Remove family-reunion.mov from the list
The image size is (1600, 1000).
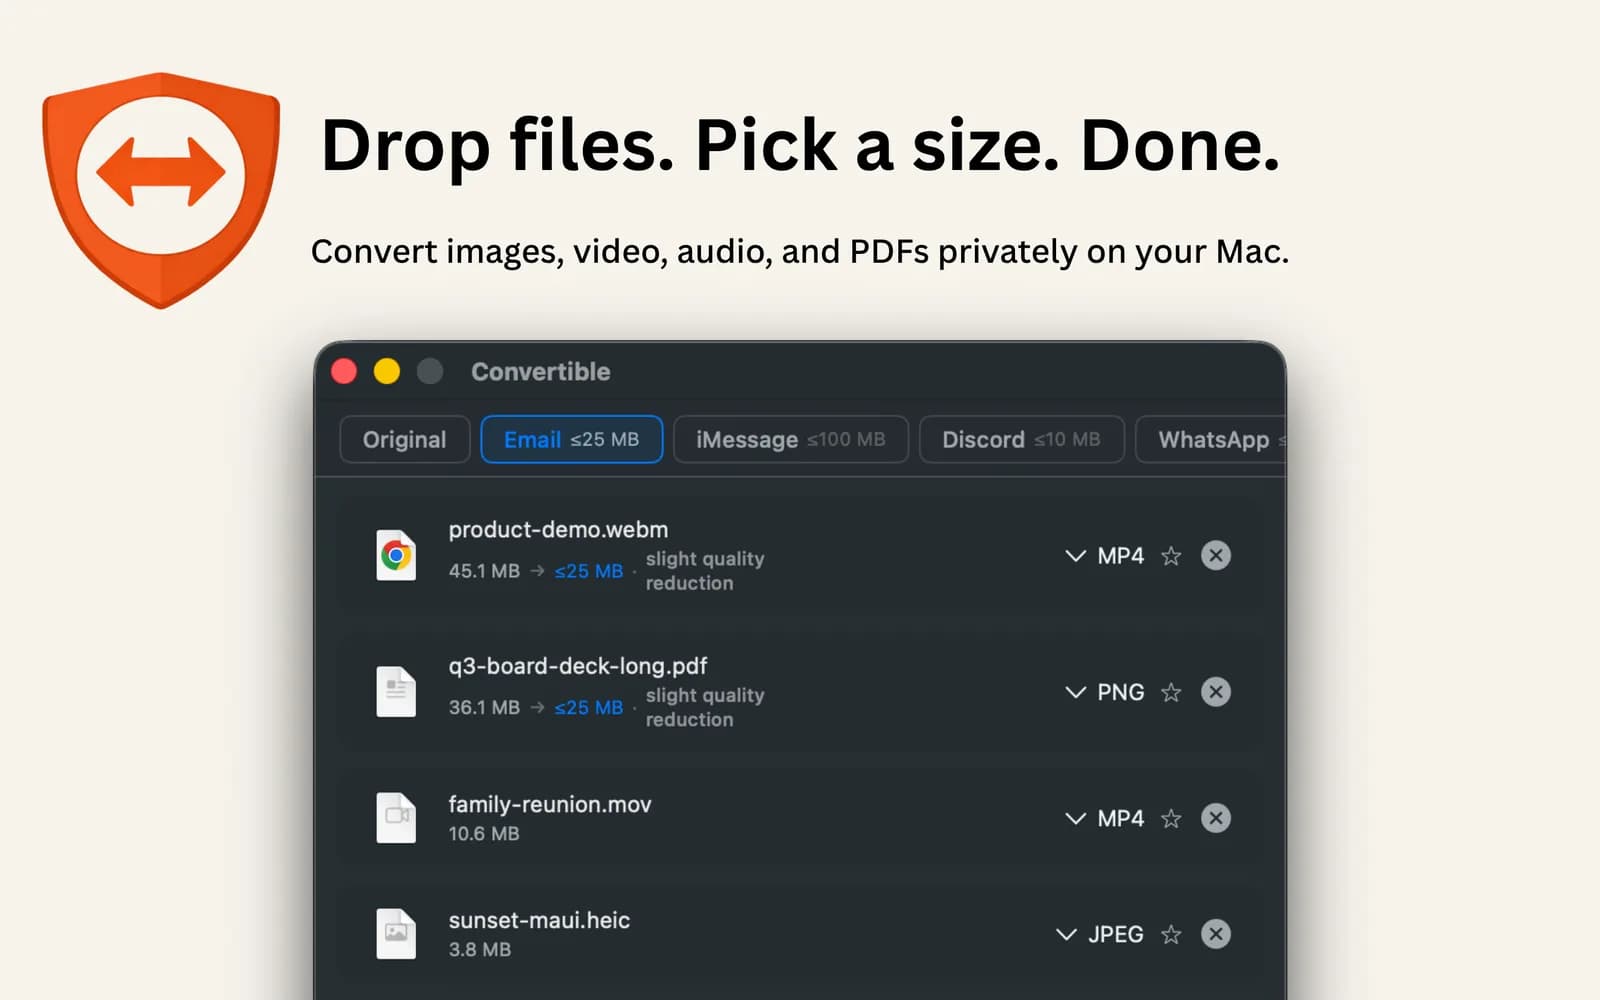pyautogui.click(x=1216, y=818)
